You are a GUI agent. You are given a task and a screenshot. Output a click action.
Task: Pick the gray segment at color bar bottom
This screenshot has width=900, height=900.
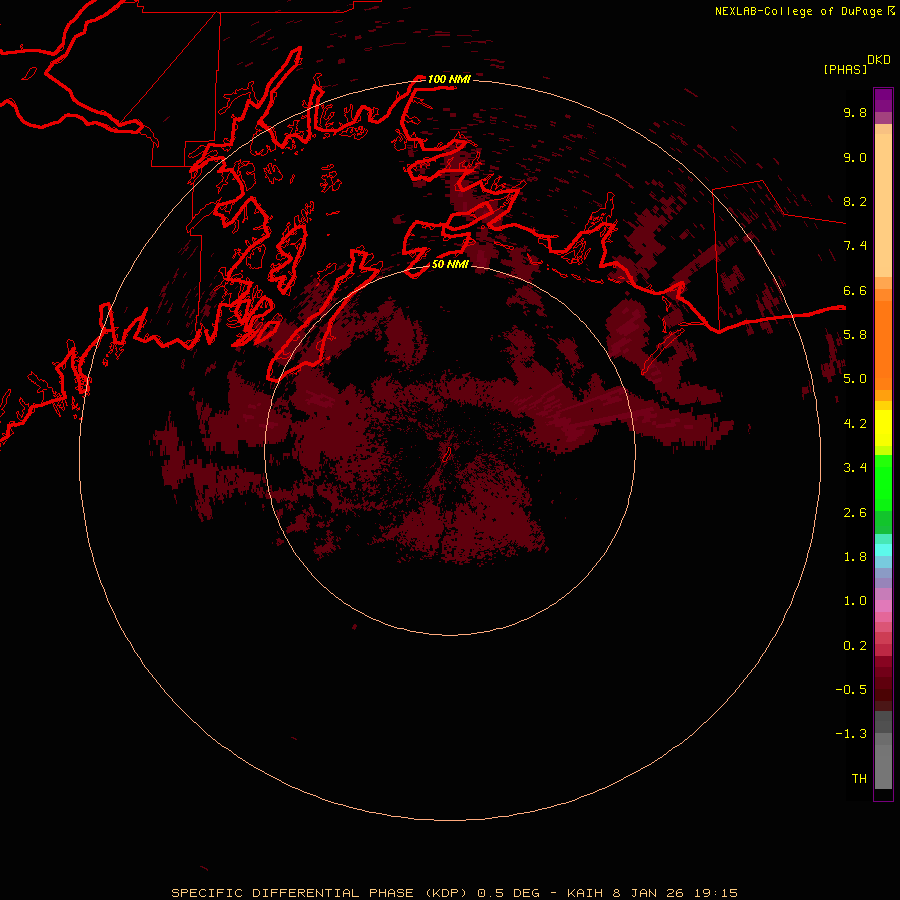883,766
